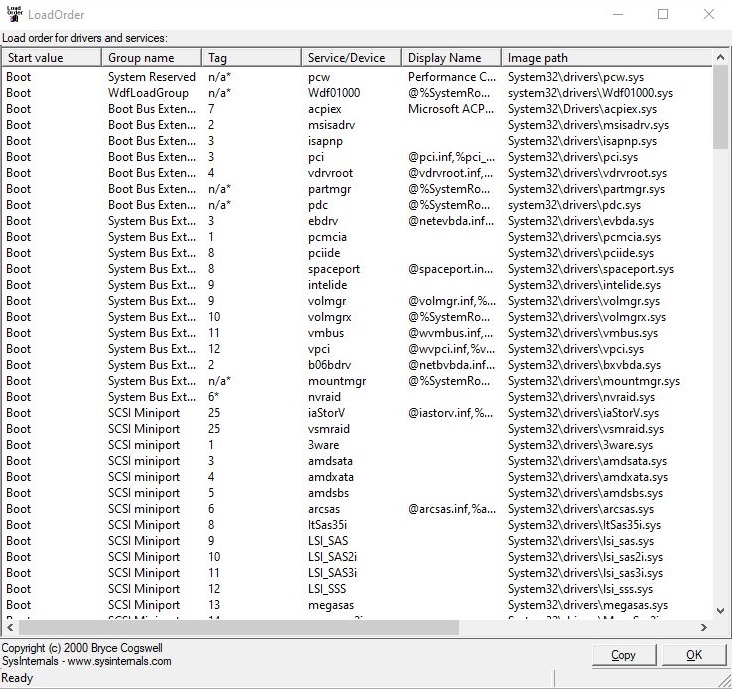Select the megasas service entry
This screenshot has height=689, width=732.
(x=331, y=605)
